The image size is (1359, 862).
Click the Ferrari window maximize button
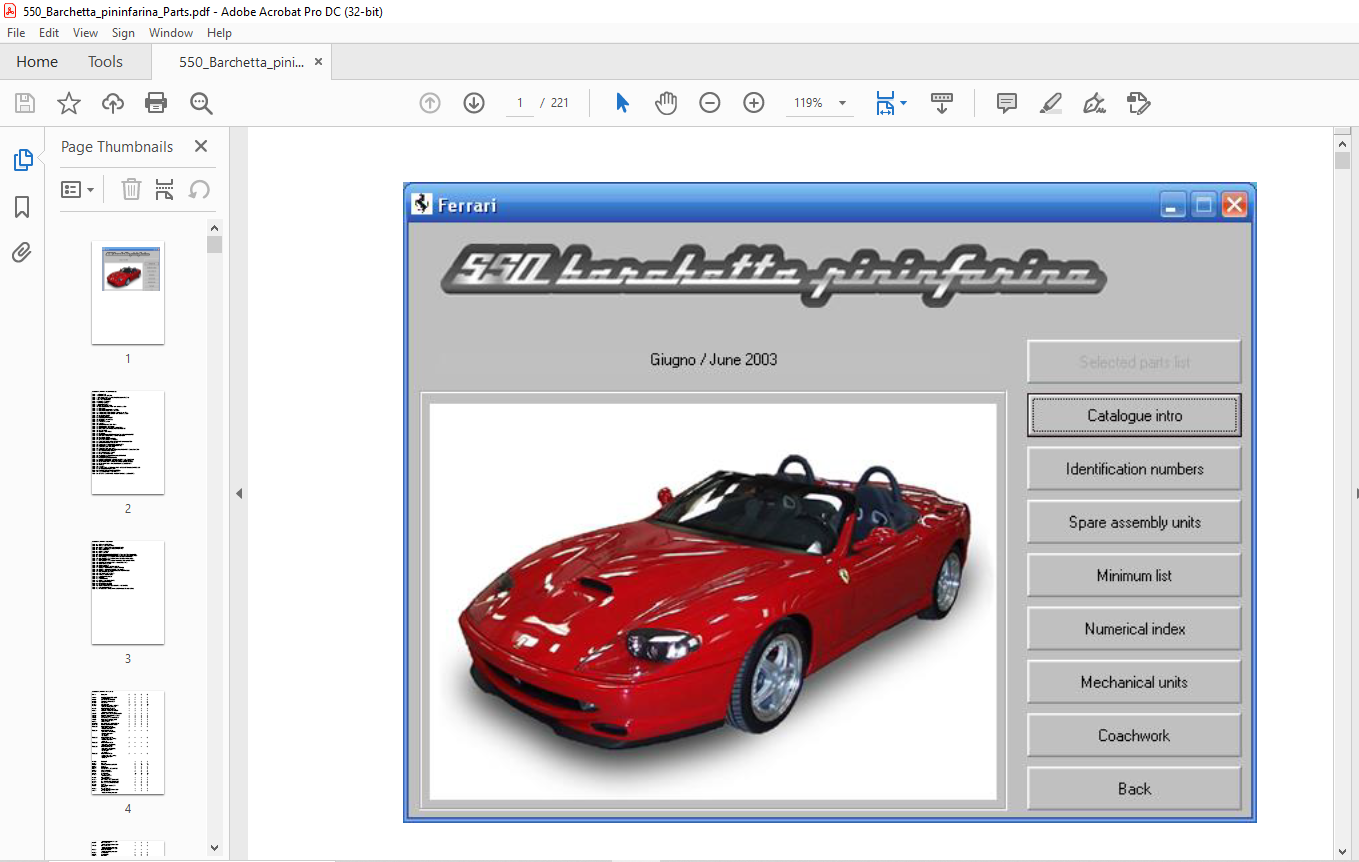coord(1204,205)
